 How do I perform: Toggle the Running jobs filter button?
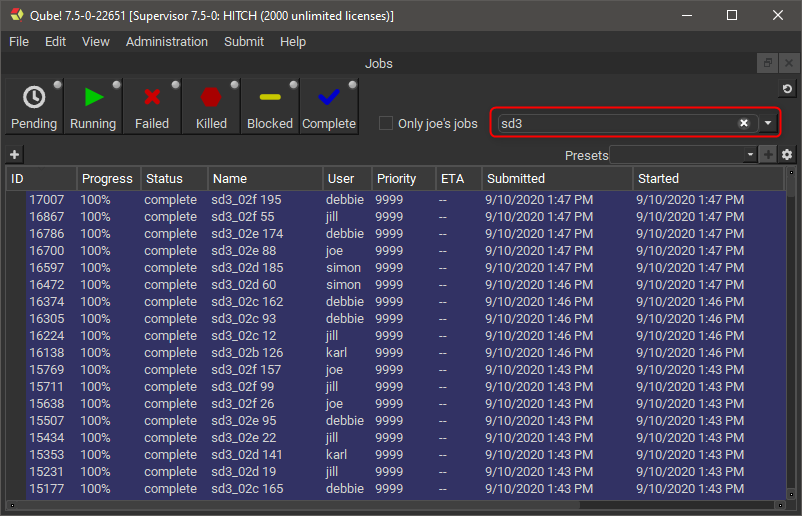click(93, 107)
